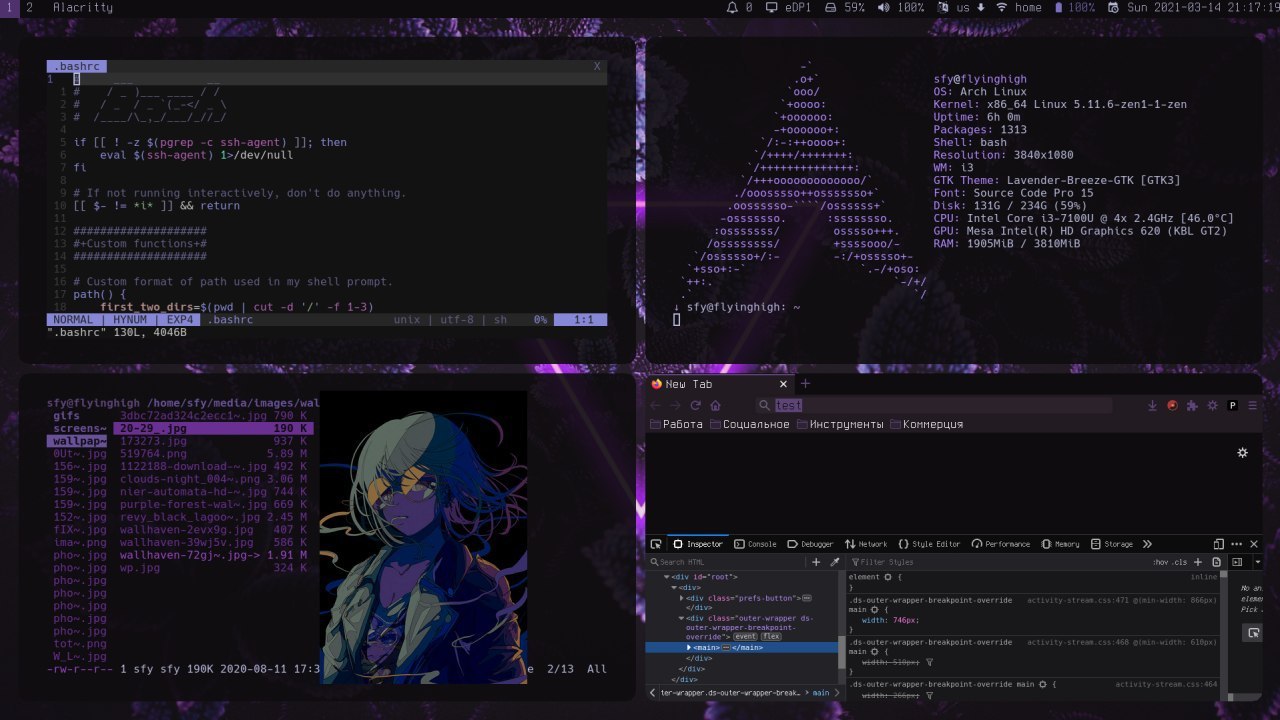Open the downloads arrow icon
Screen dimensions: 1280x720
(x=1152, y=405)
